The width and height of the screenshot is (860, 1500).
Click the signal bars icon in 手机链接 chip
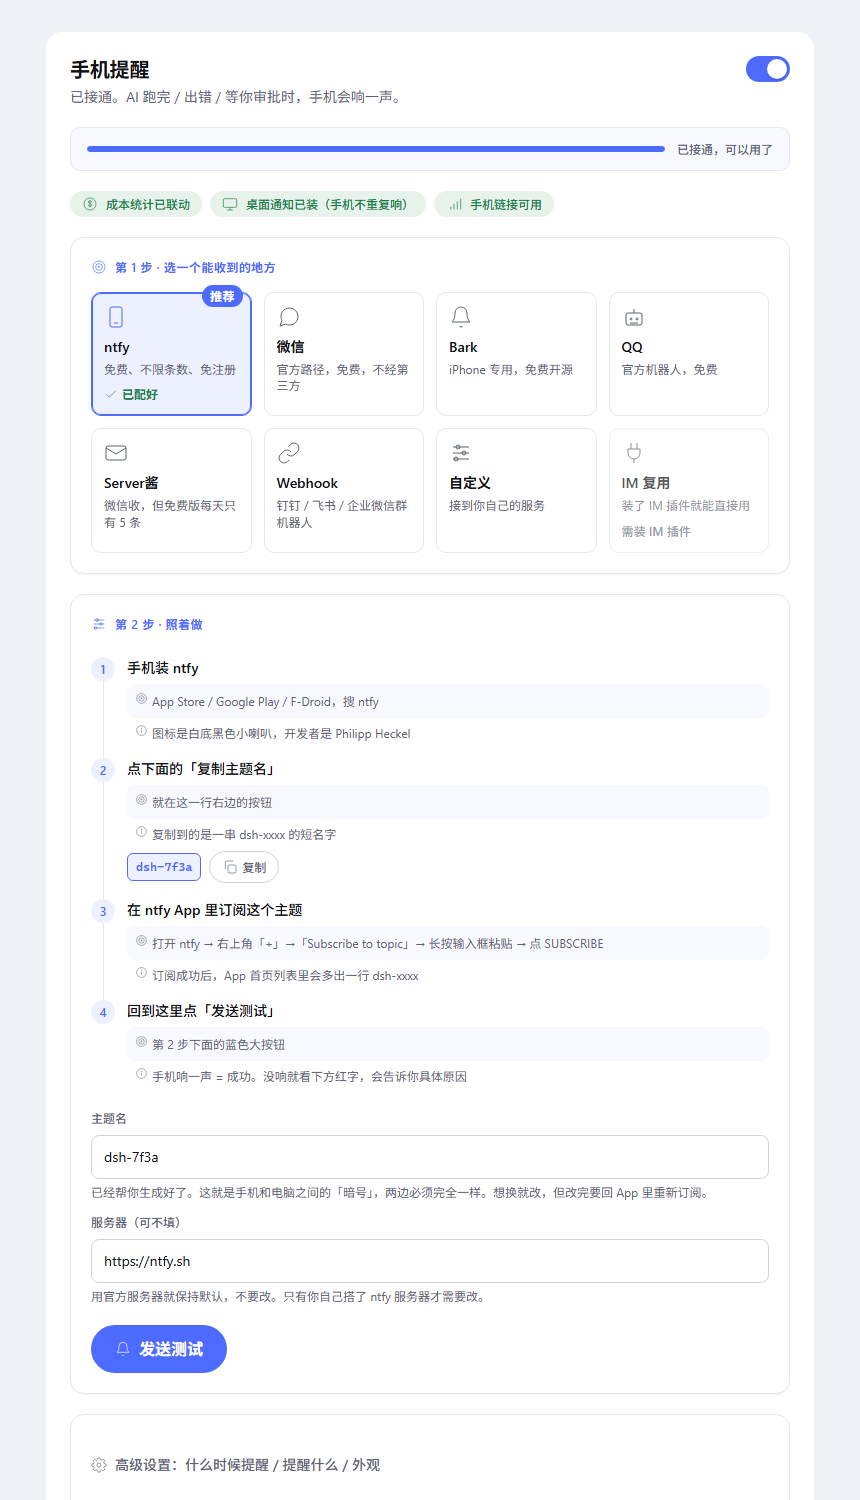455,204
